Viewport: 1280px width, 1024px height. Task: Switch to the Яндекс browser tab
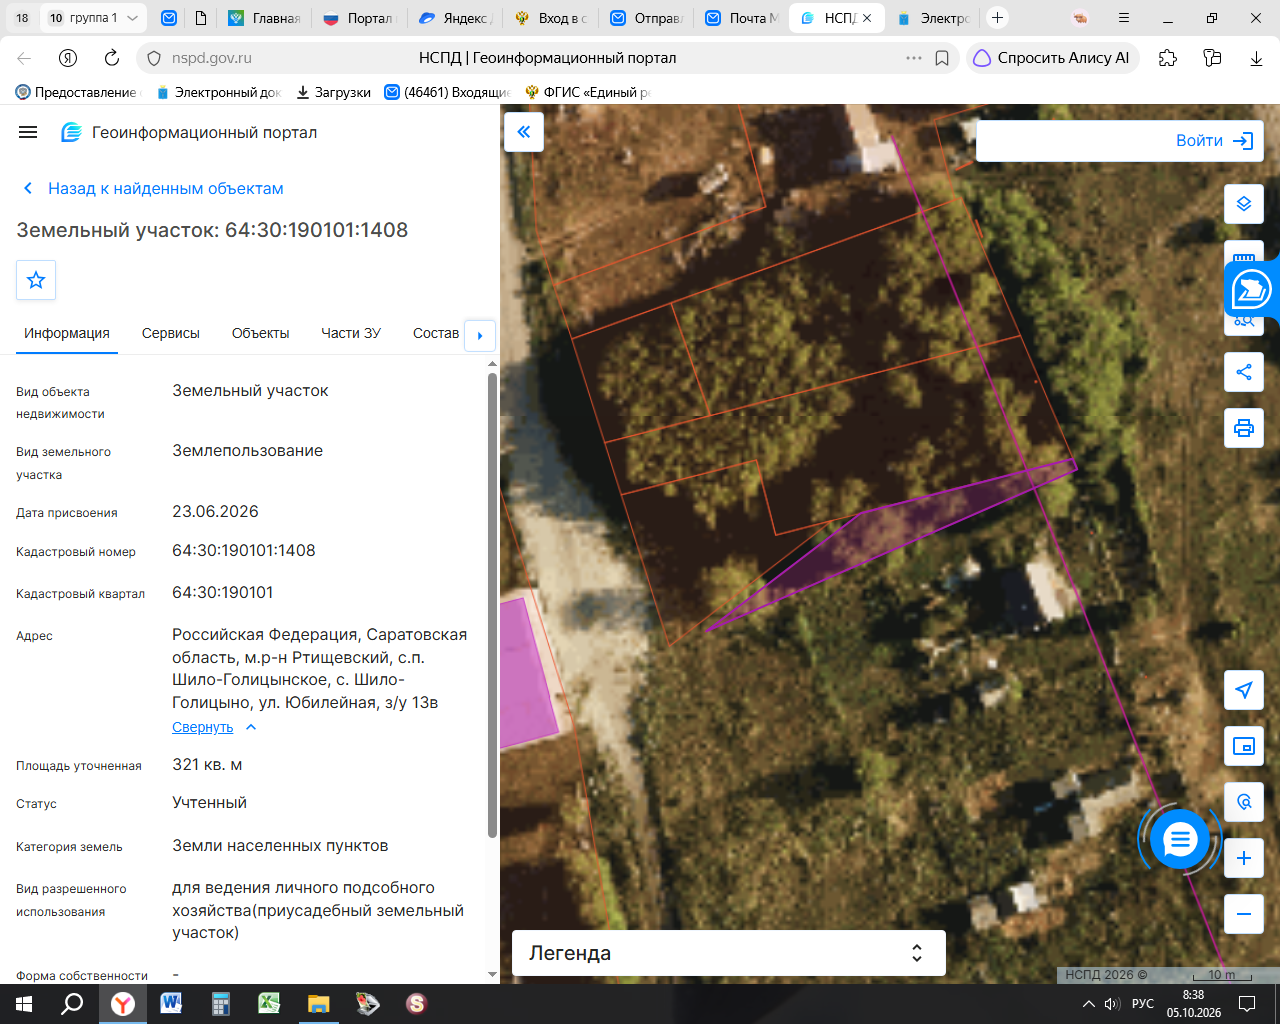coord(456,18)
